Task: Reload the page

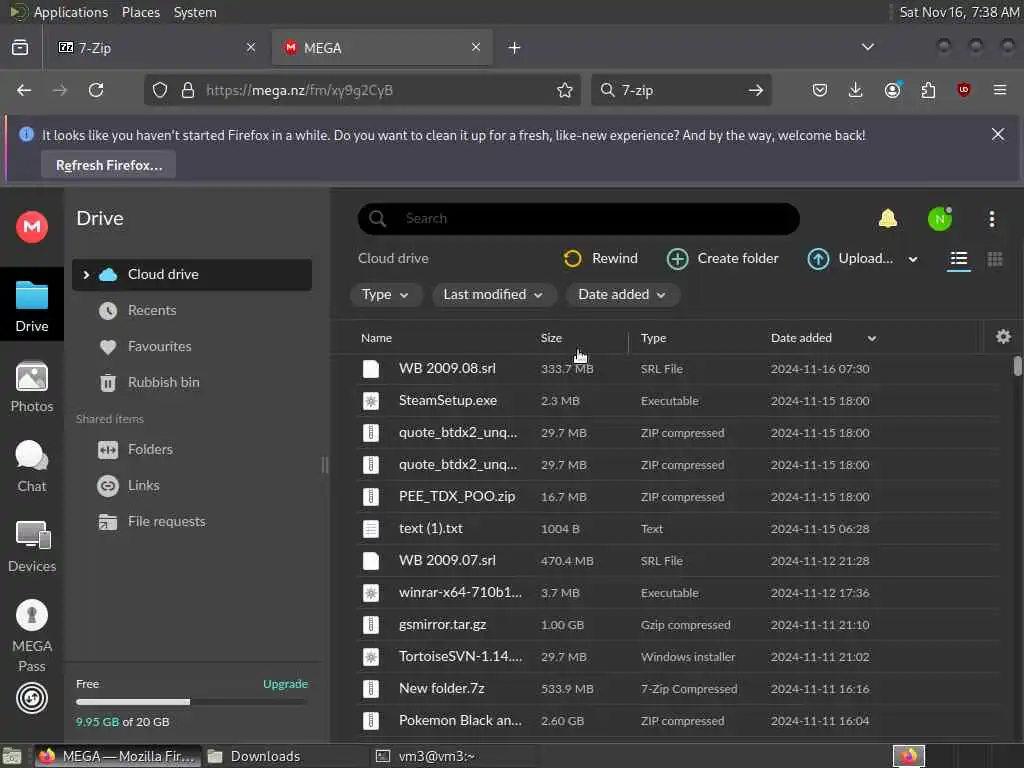Action: 96,90
